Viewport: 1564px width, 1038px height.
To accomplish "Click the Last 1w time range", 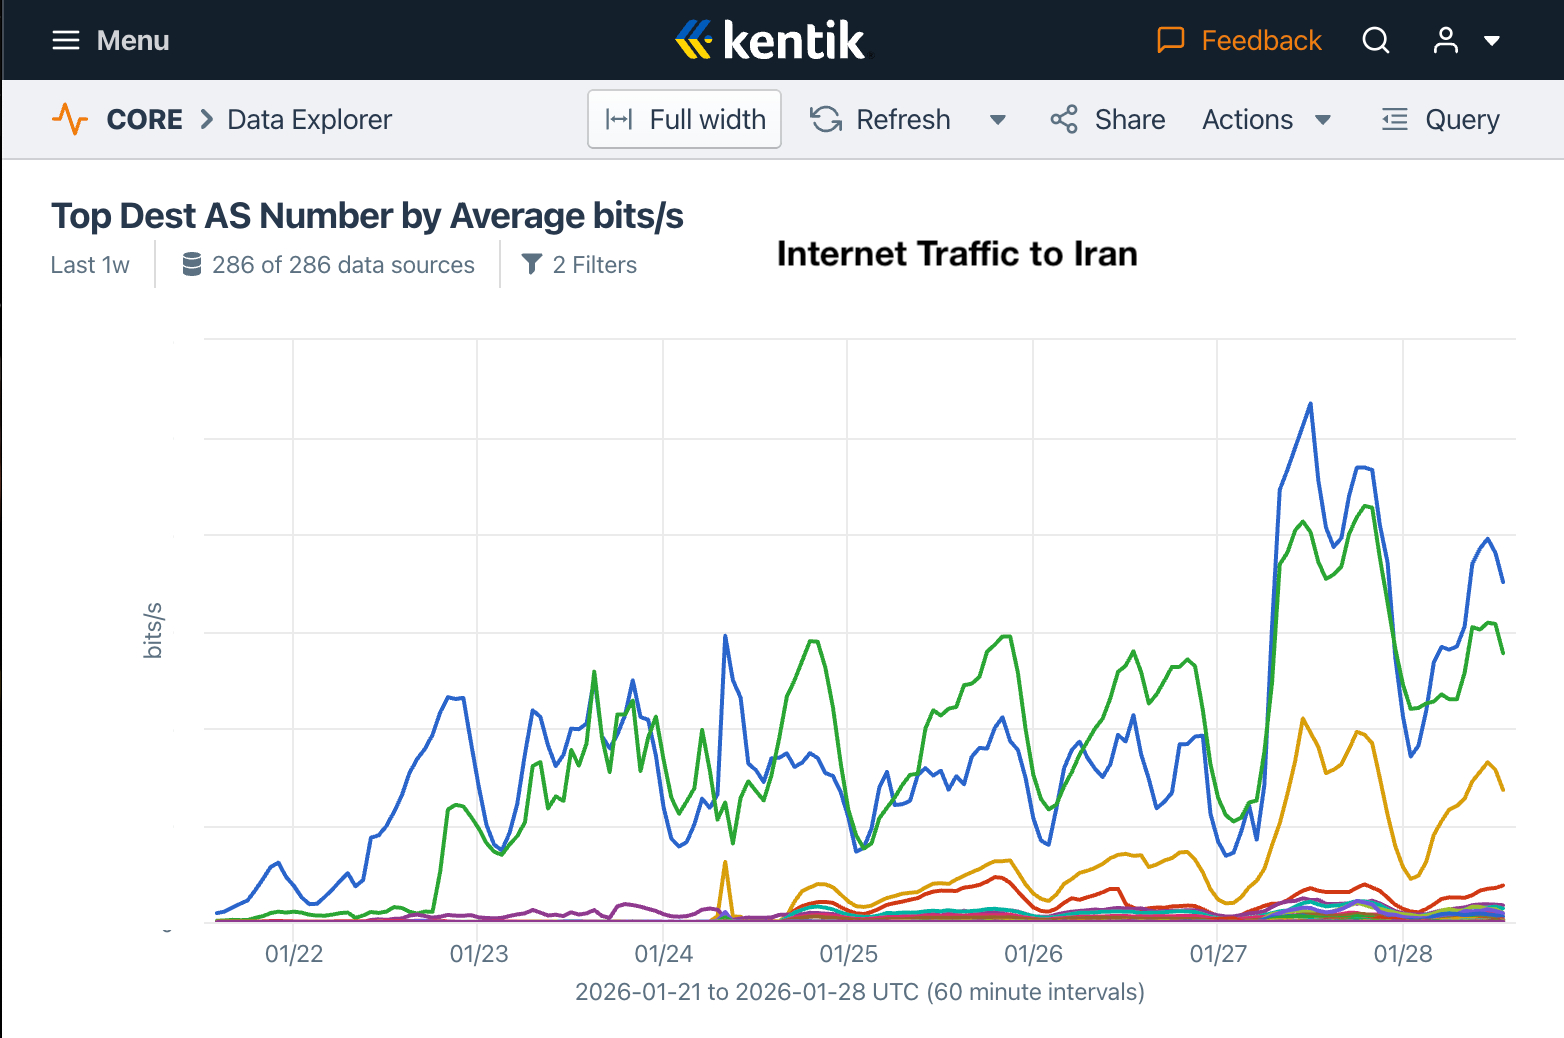I will point(90,265).
